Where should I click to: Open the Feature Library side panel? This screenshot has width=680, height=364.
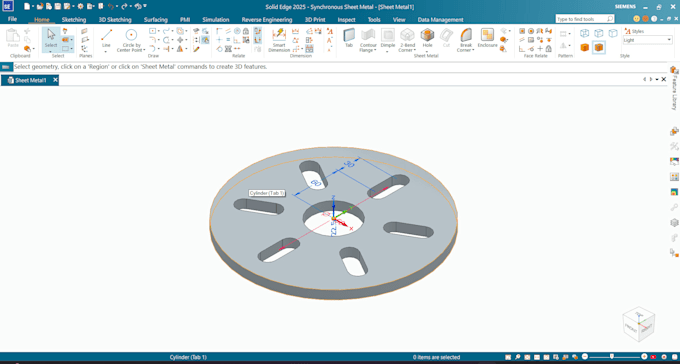674,88
